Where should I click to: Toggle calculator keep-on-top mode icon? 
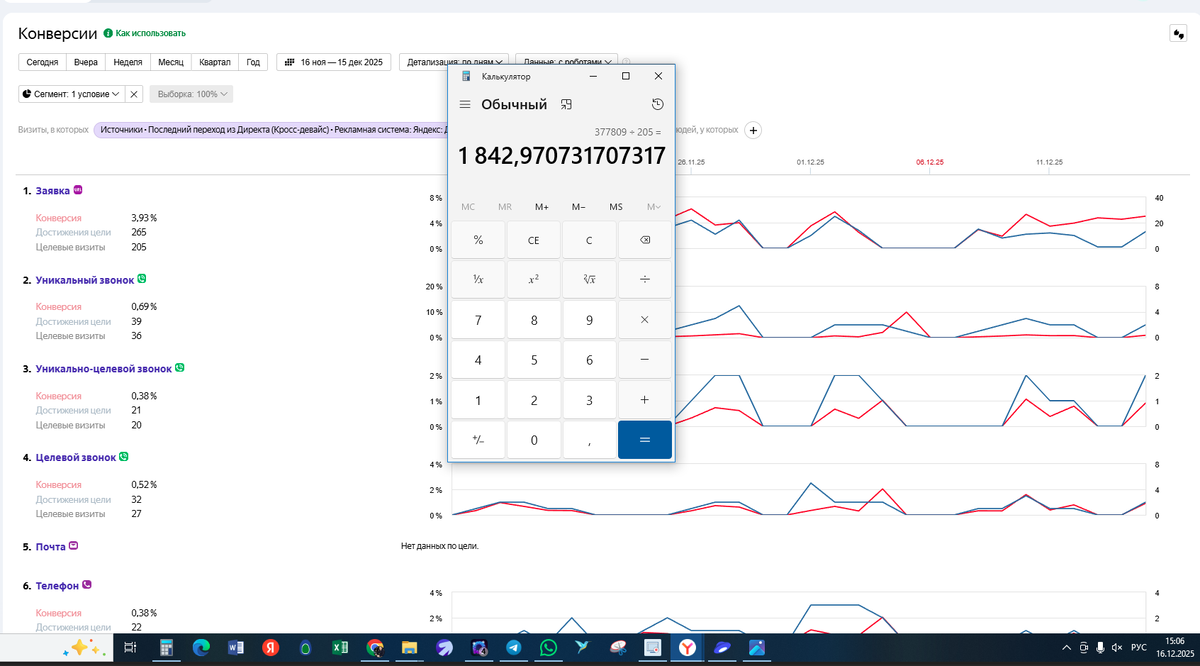(566, 104)
